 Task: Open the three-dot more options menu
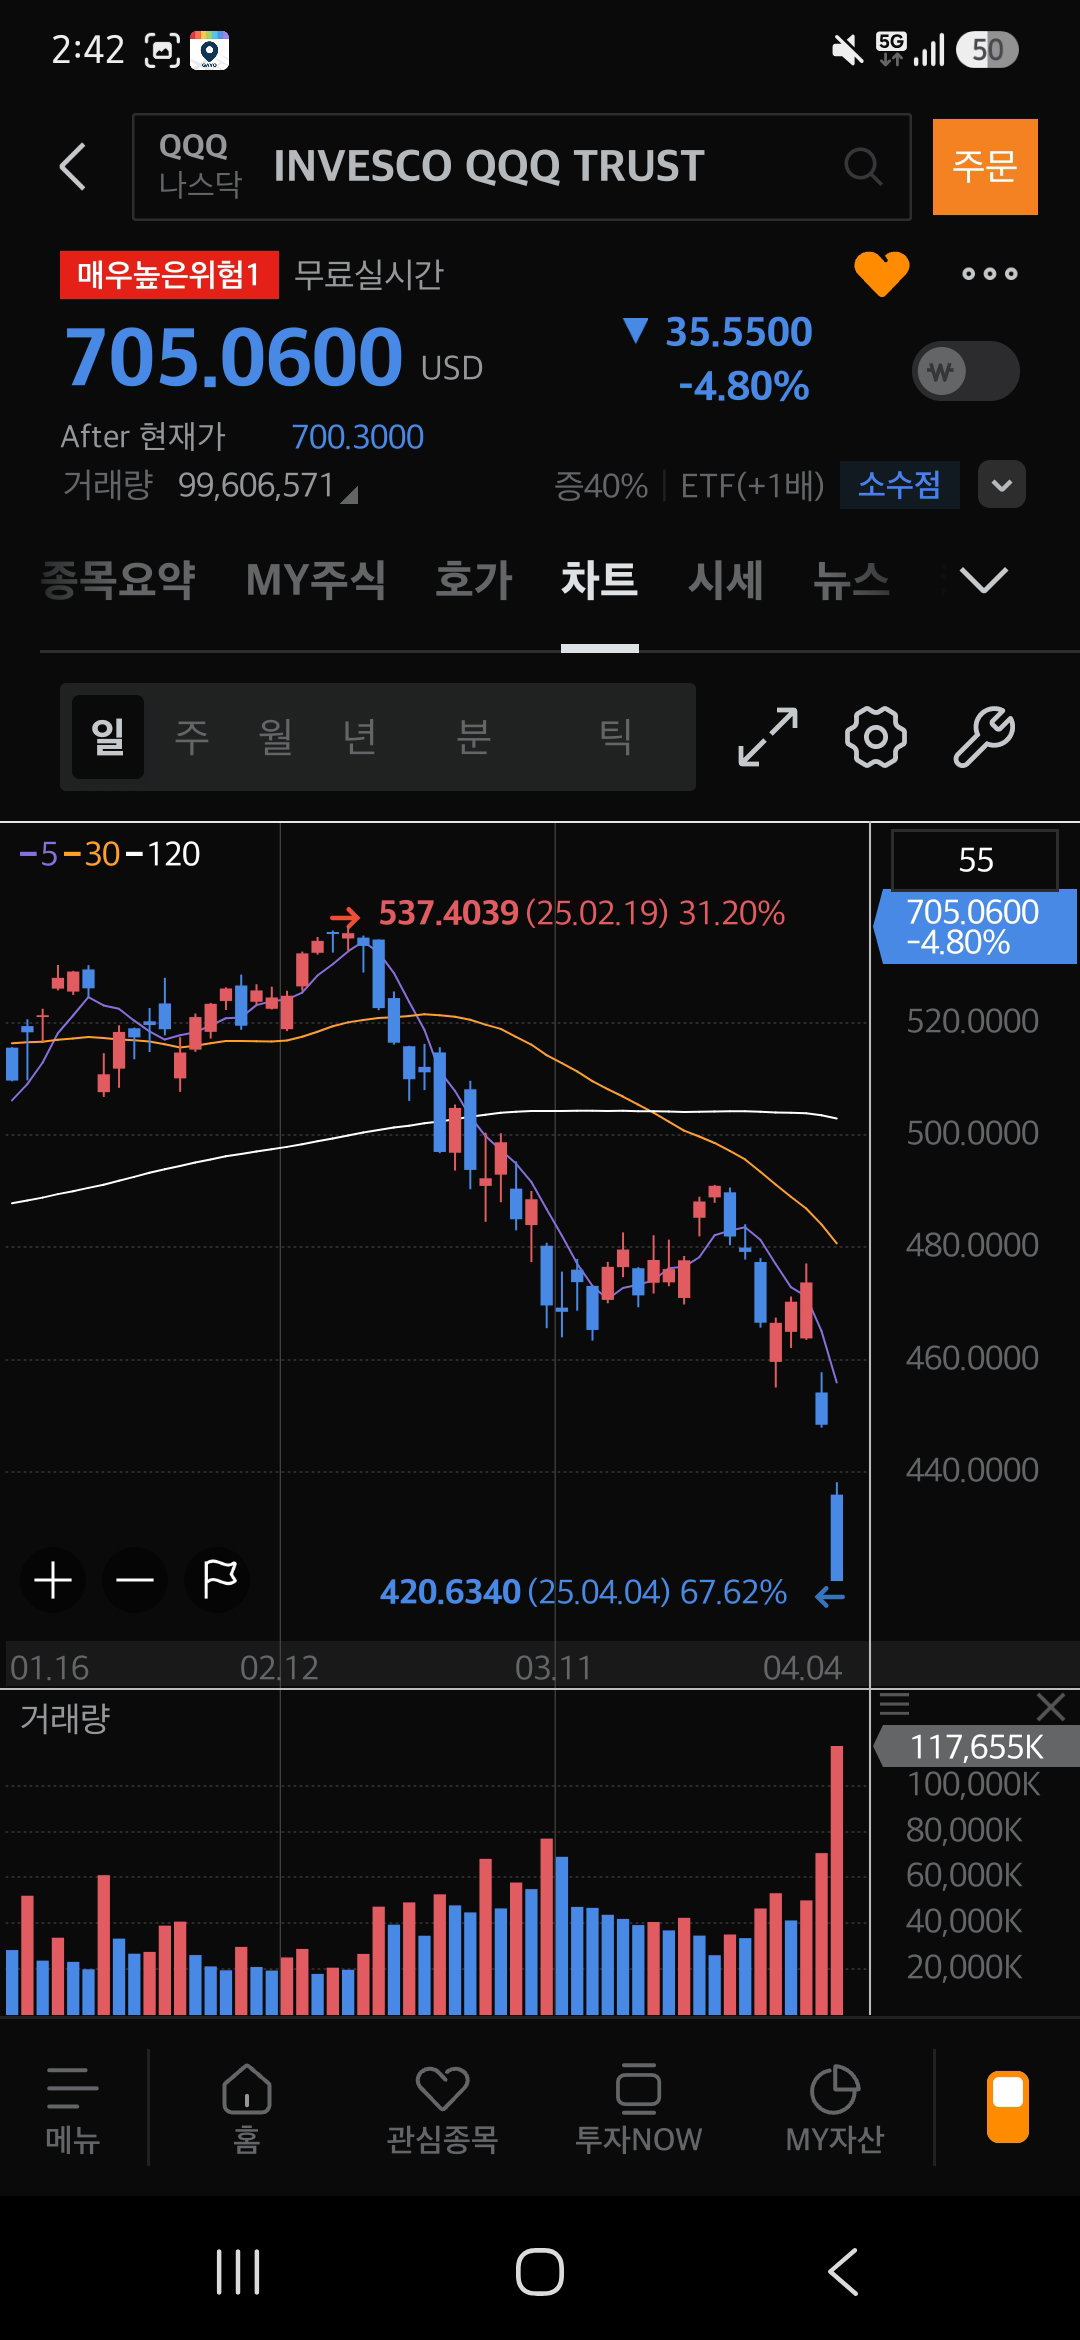[x=989, y=274]
